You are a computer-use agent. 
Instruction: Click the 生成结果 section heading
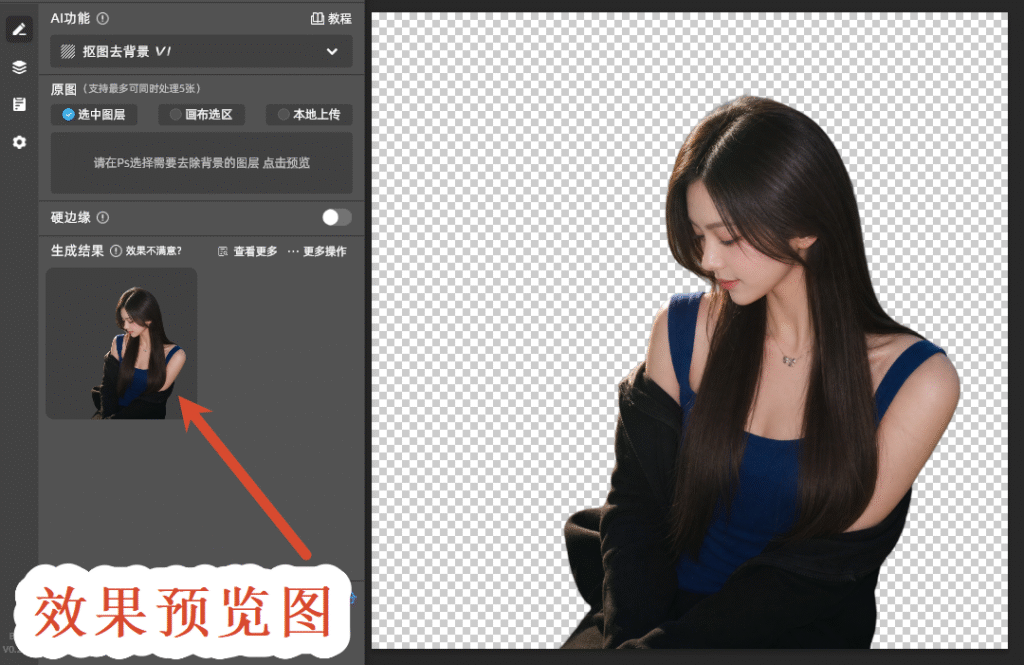77,251
